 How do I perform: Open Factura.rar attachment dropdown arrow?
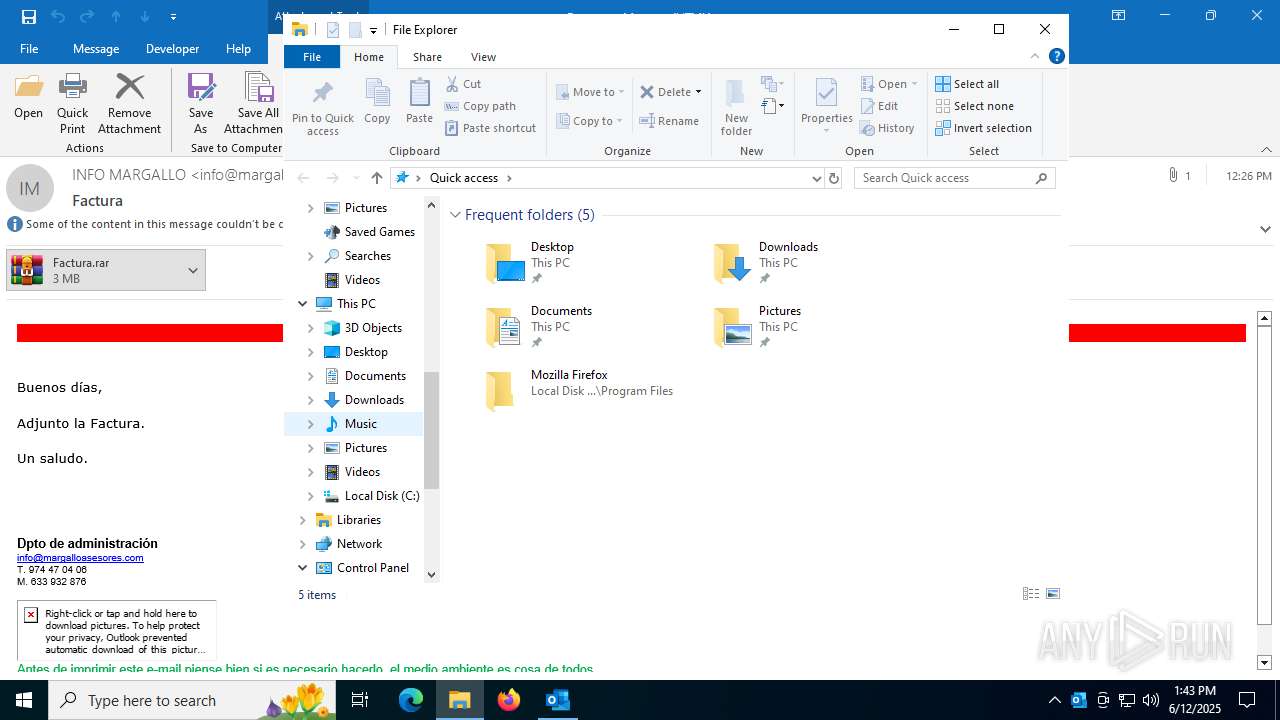[x=193, y=270]
